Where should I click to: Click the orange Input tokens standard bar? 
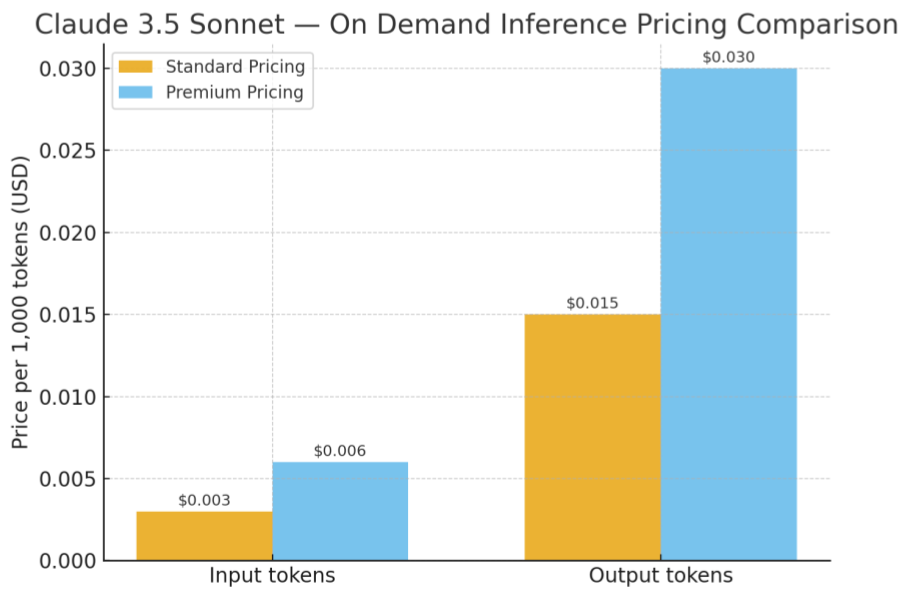click(x=204, y=535)
